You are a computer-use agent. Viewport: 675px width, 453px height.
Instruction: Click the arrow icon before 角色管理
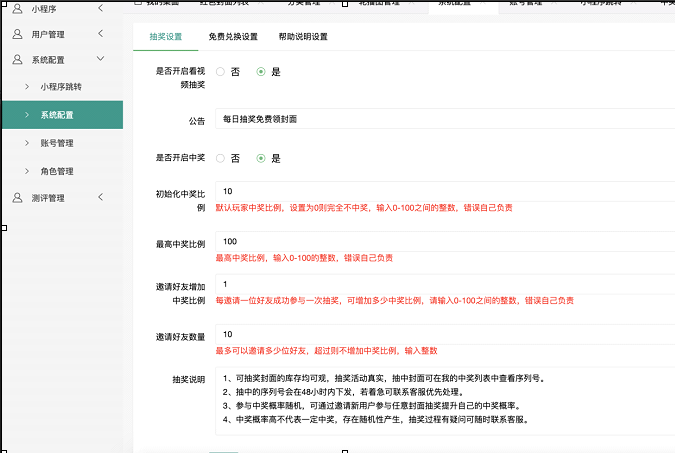[27, 171]
